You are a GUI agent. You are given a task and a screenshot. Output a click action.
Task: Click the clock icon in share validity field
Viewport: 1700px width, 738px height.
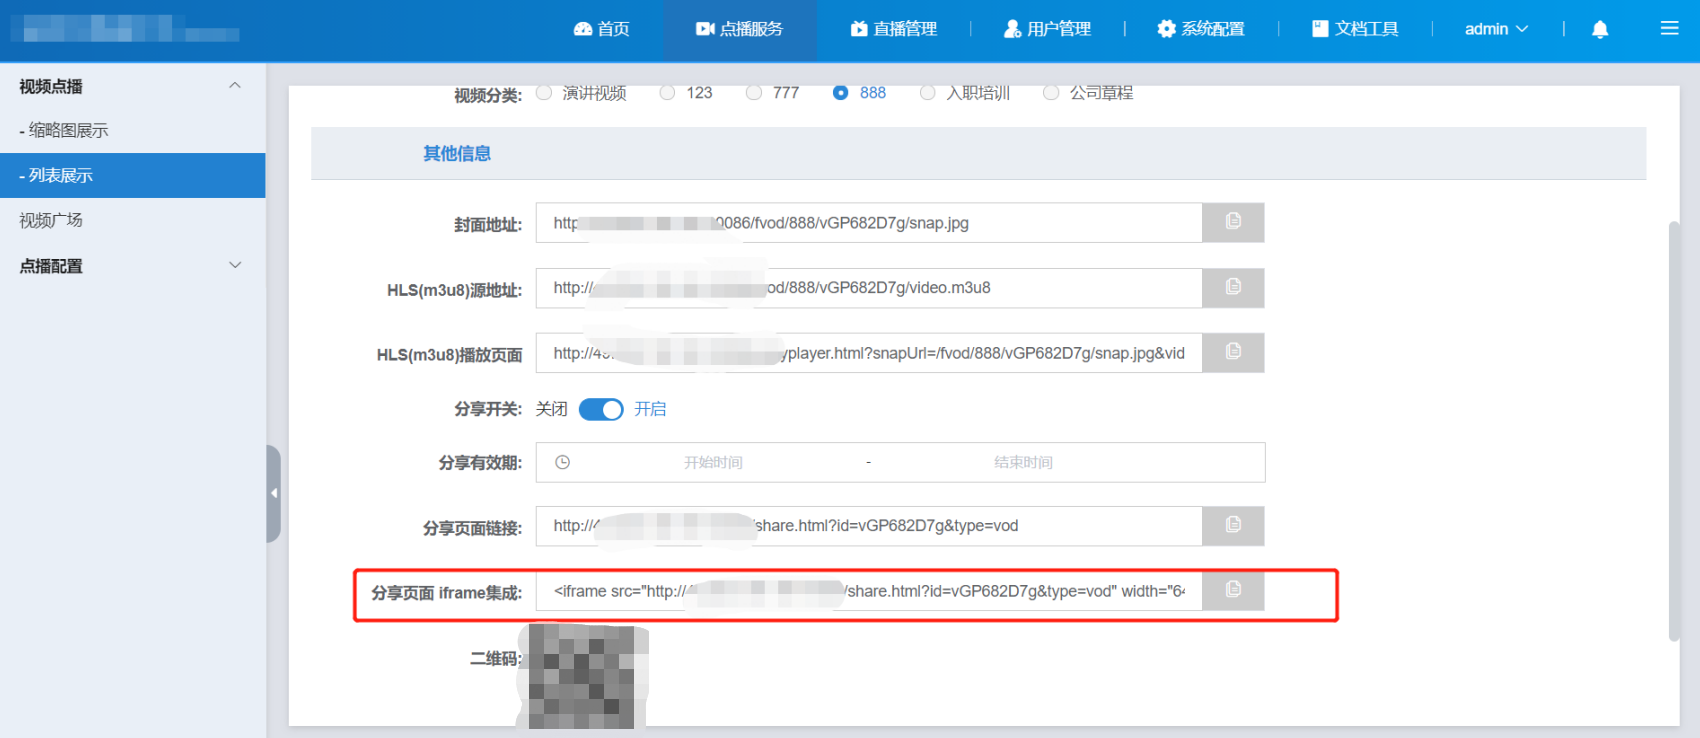tap(563, 462)
